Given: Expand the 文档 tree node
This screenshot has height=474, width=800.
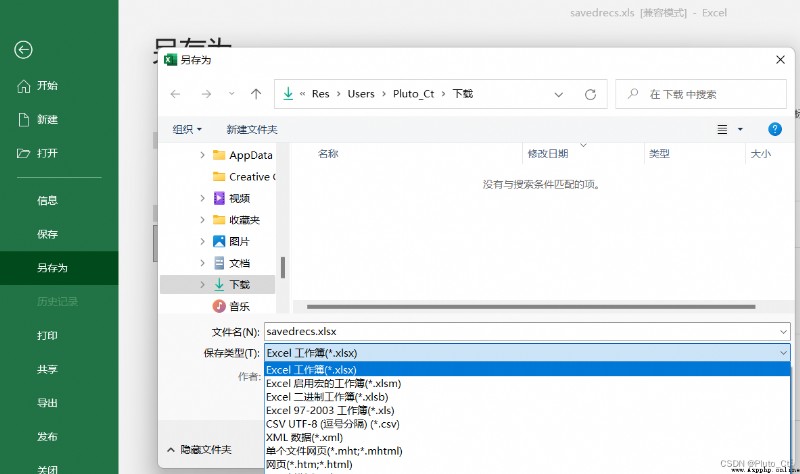Looking at the screenshot, I should click(x=203, y=263).
